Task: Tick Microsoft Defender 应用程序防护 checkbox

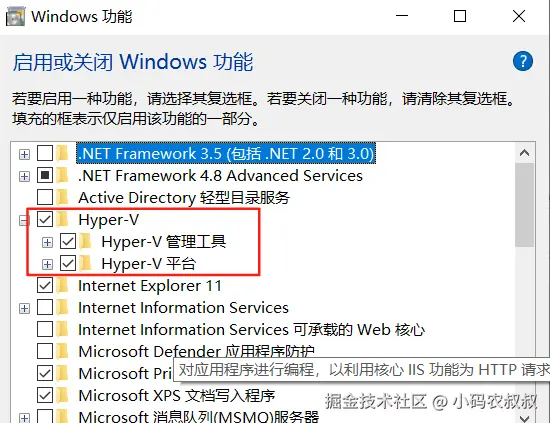Action: (45, 351)
